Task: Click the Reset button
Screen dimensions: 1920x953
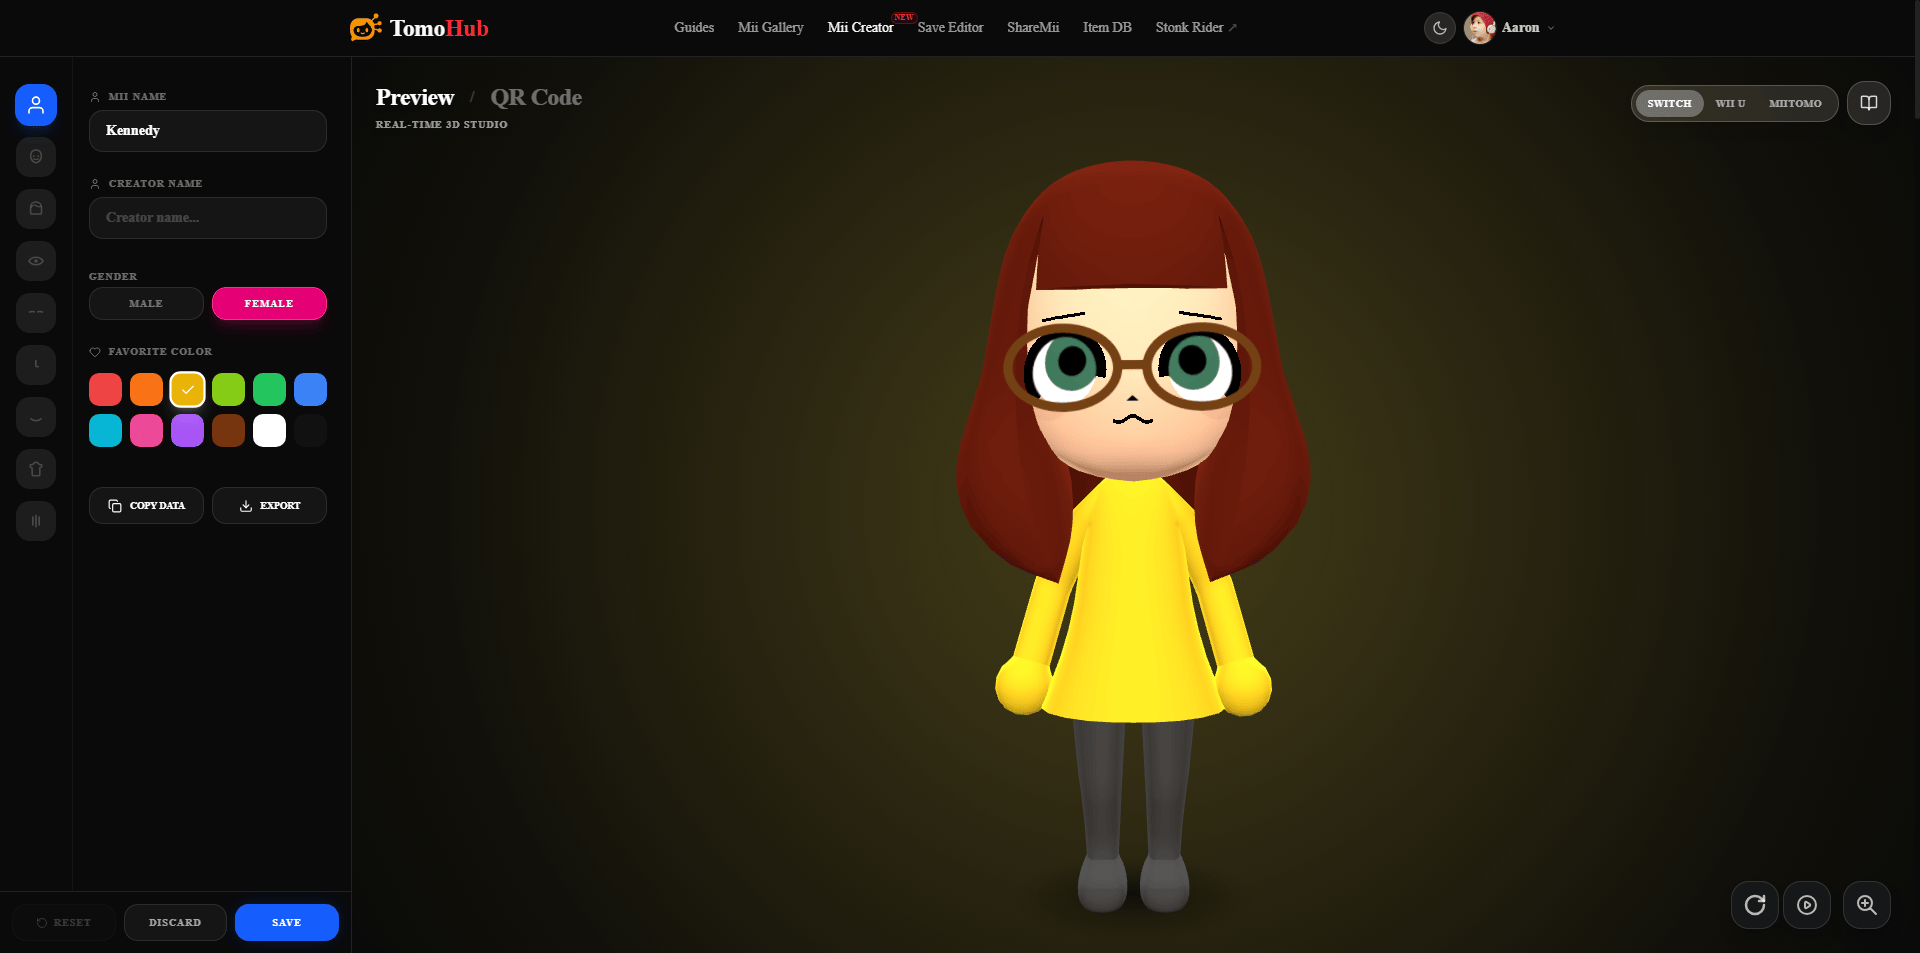Action: click(x=64, y=923)
